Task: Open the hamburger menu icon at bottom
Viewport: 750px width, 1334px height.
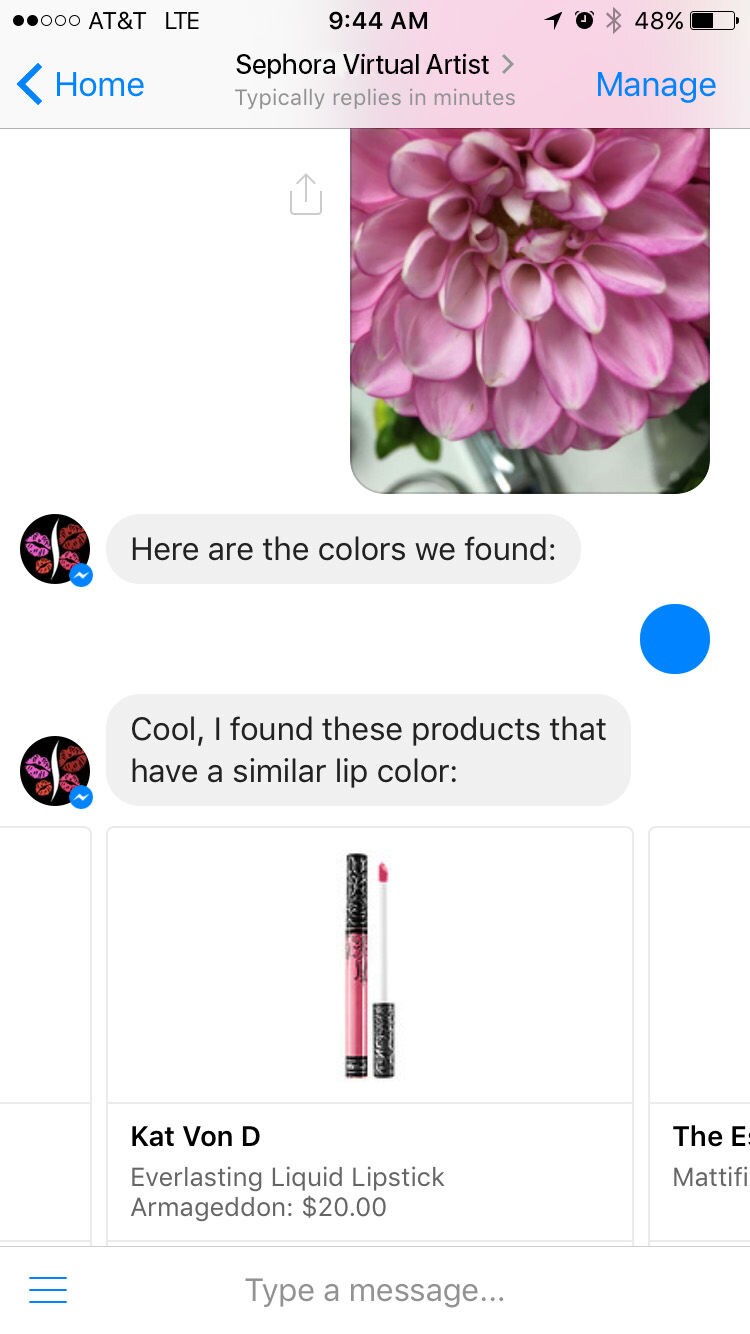Action: (48, 1290)
